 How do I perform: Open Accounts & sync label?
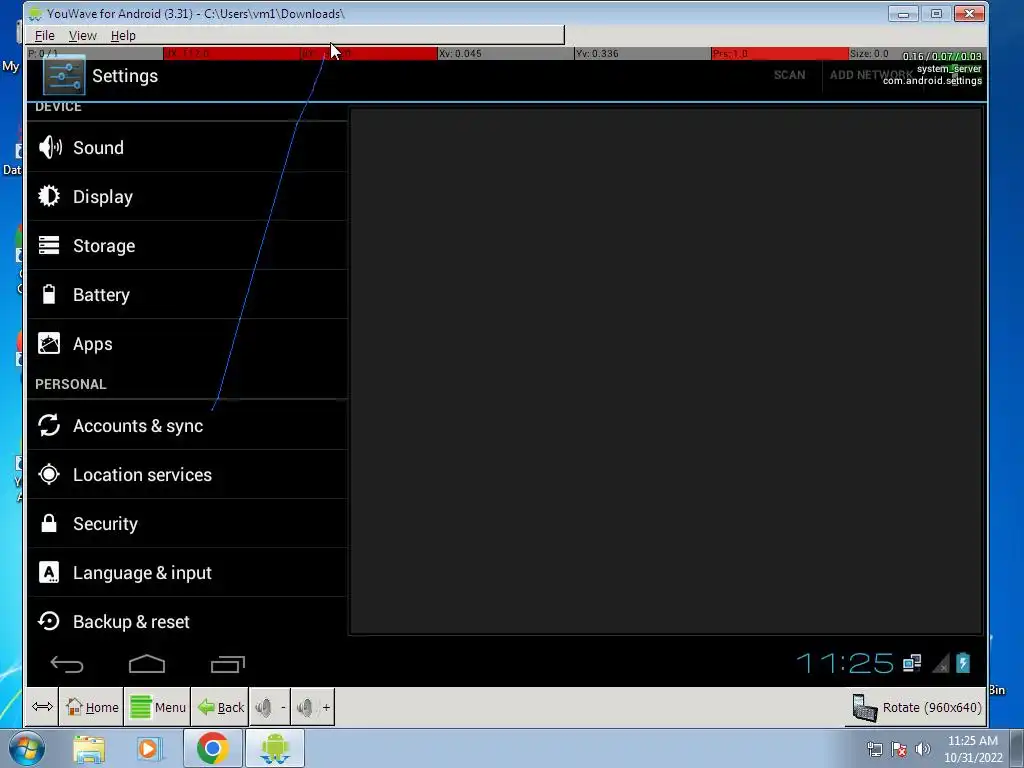tap(138, 426)
